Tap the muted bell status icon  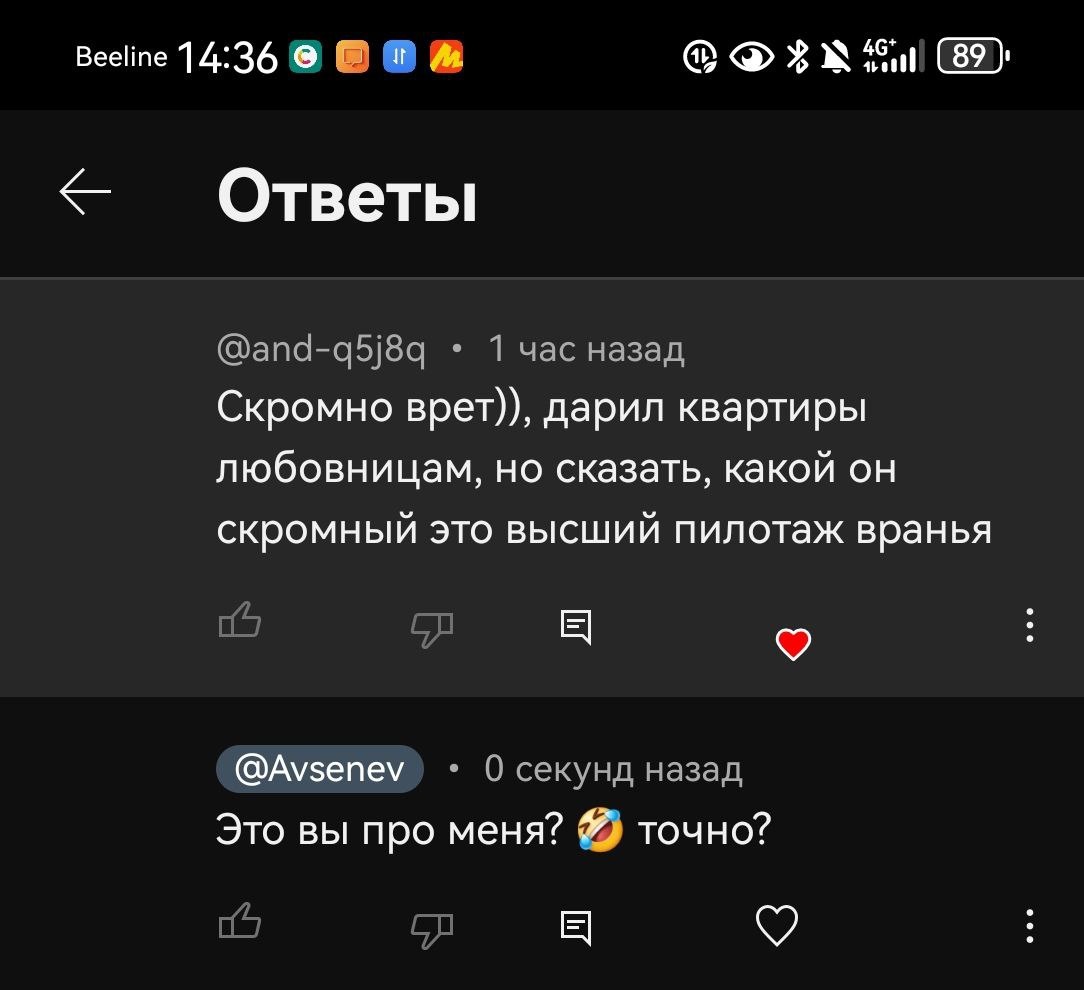pos(836,56)
